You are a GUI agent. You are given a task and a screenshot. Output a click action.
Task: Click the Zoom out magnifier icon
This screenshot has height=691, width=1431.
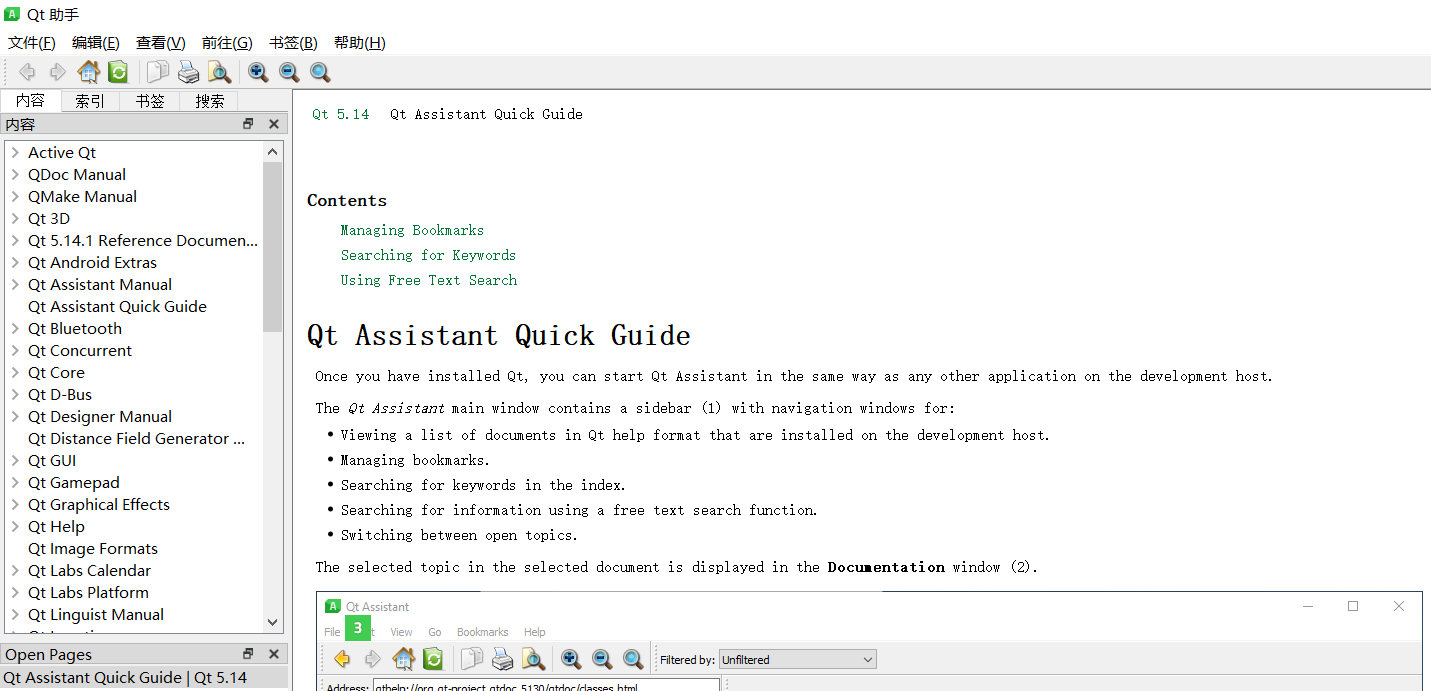click(x=289, y=72)
